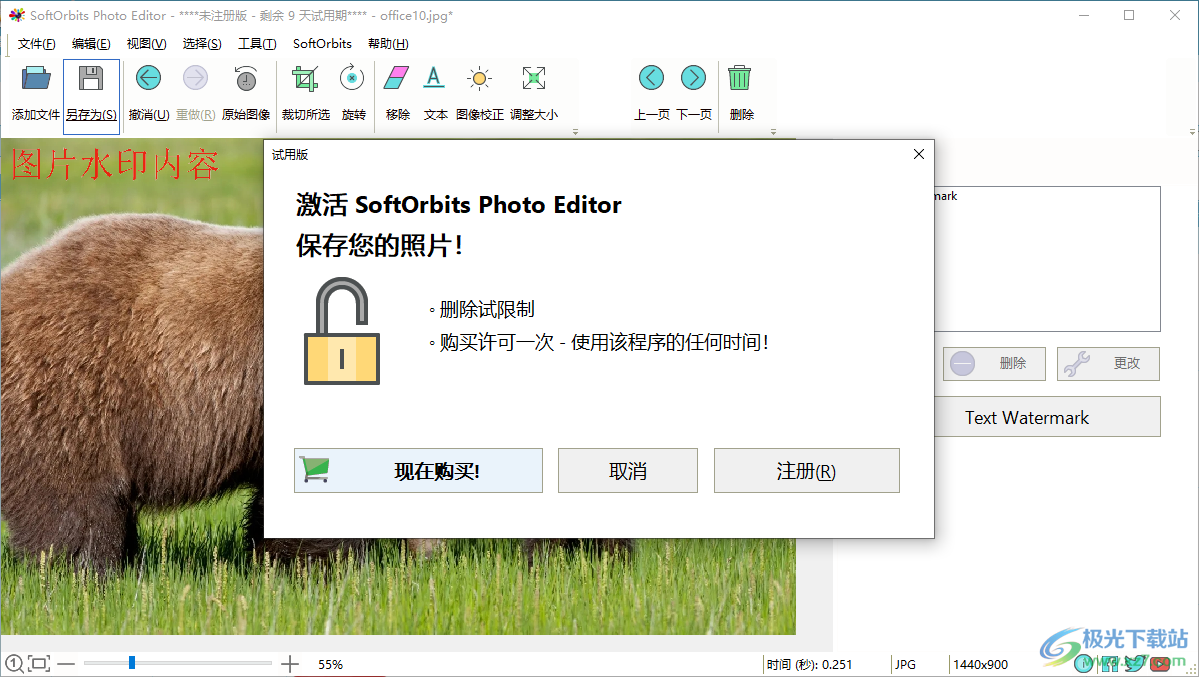Viewport: 1199px width, 677px height.
Task: Open the 图像校正 correction tool
Action: [478, 90]
